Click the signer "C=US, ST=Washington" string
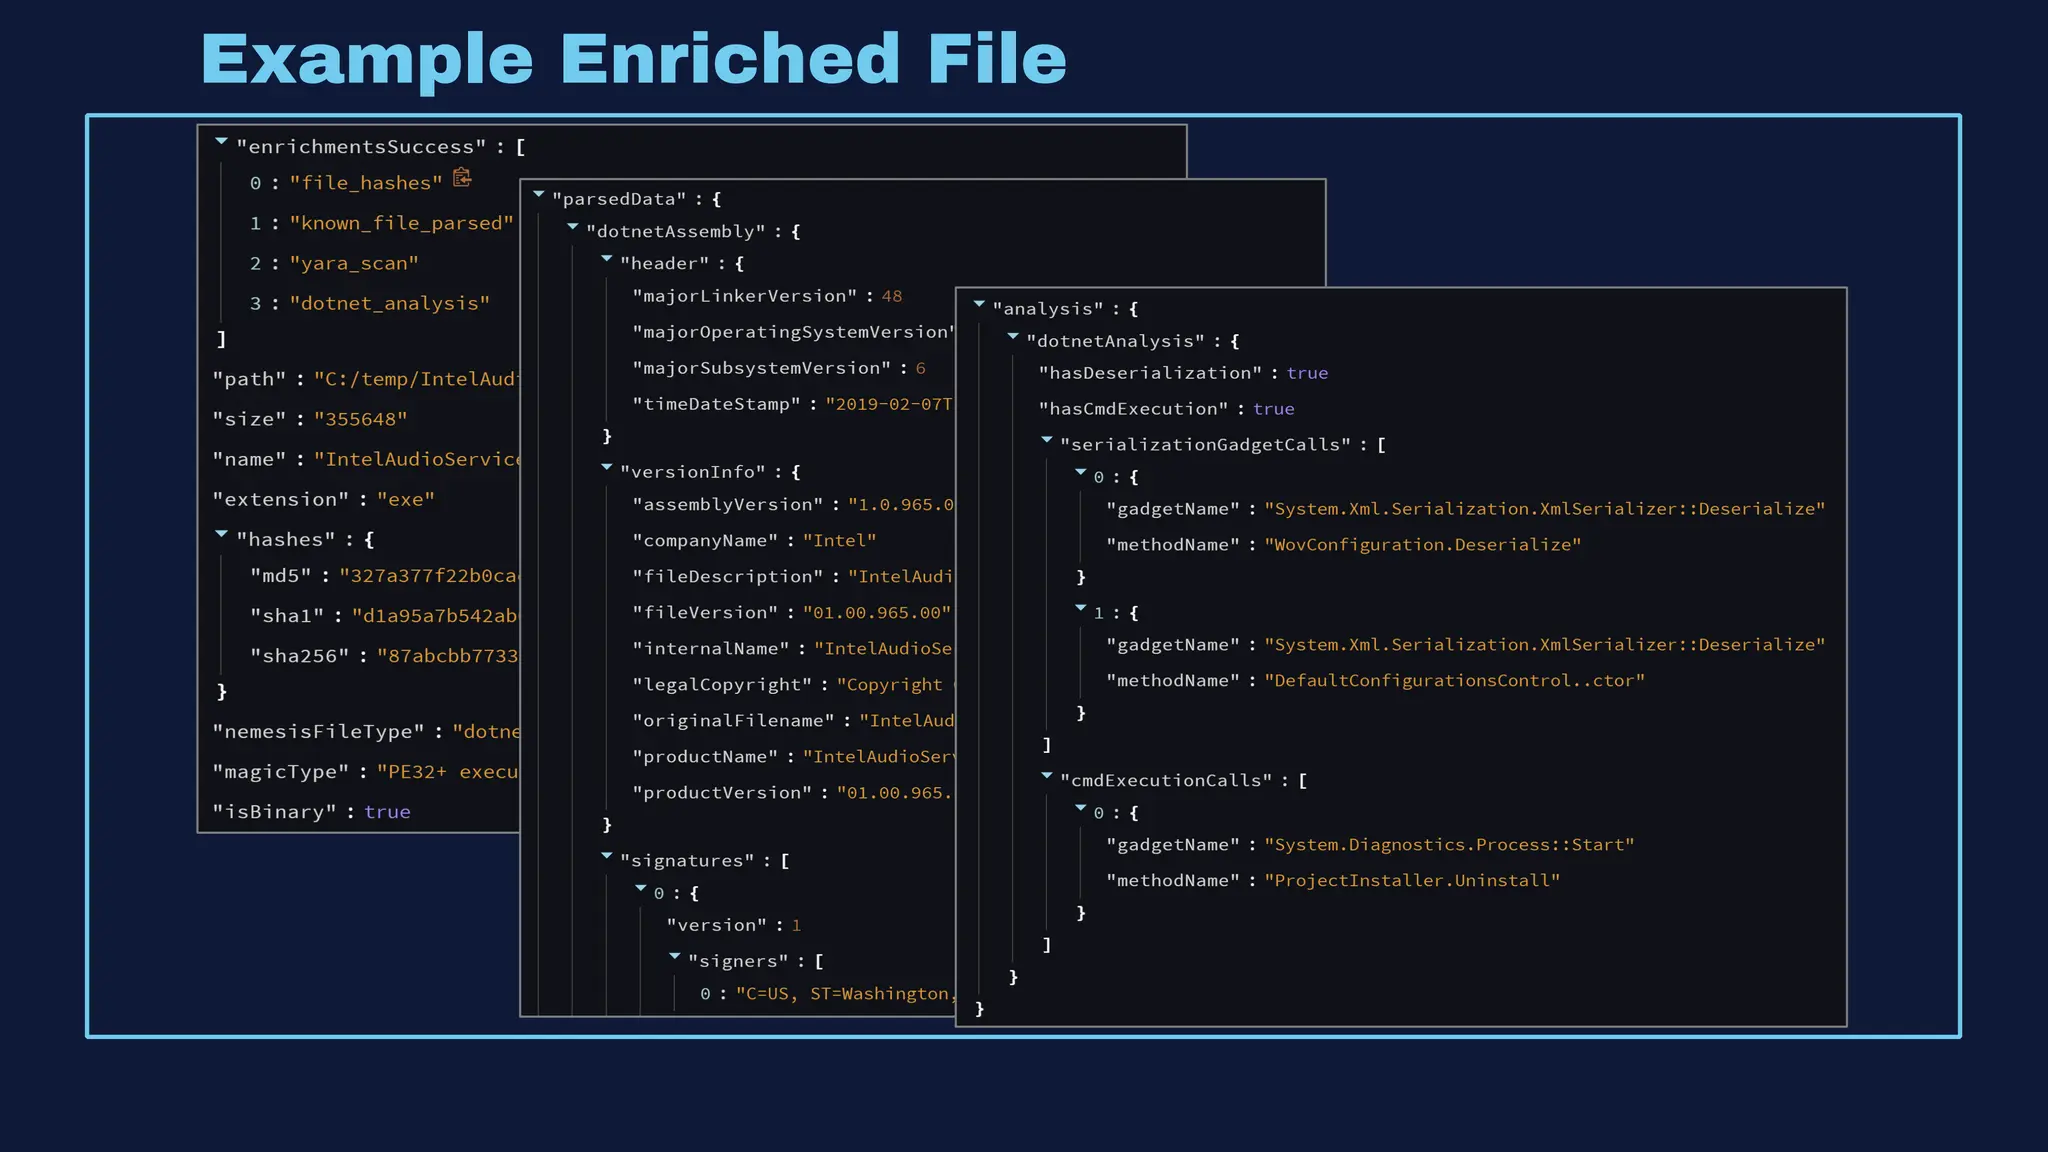This screenshot has width=2048, height=1152. tap(846, 993)
